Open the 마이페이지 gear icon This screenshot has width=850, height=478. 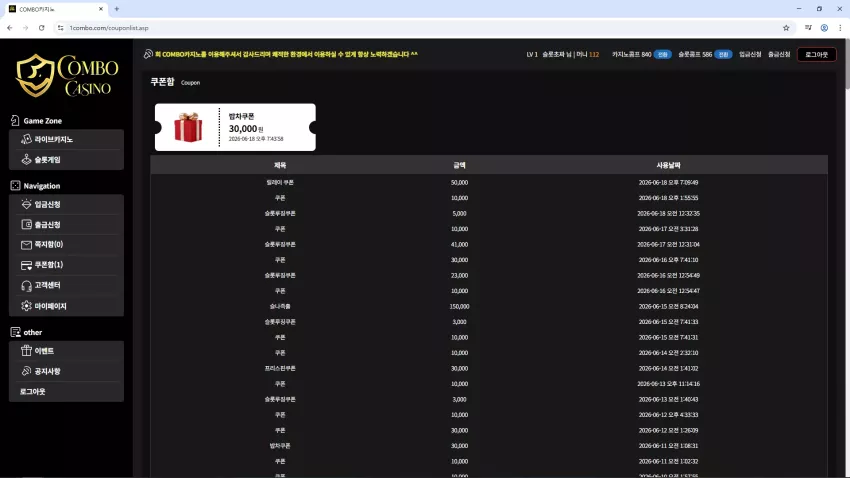point(26,306)
